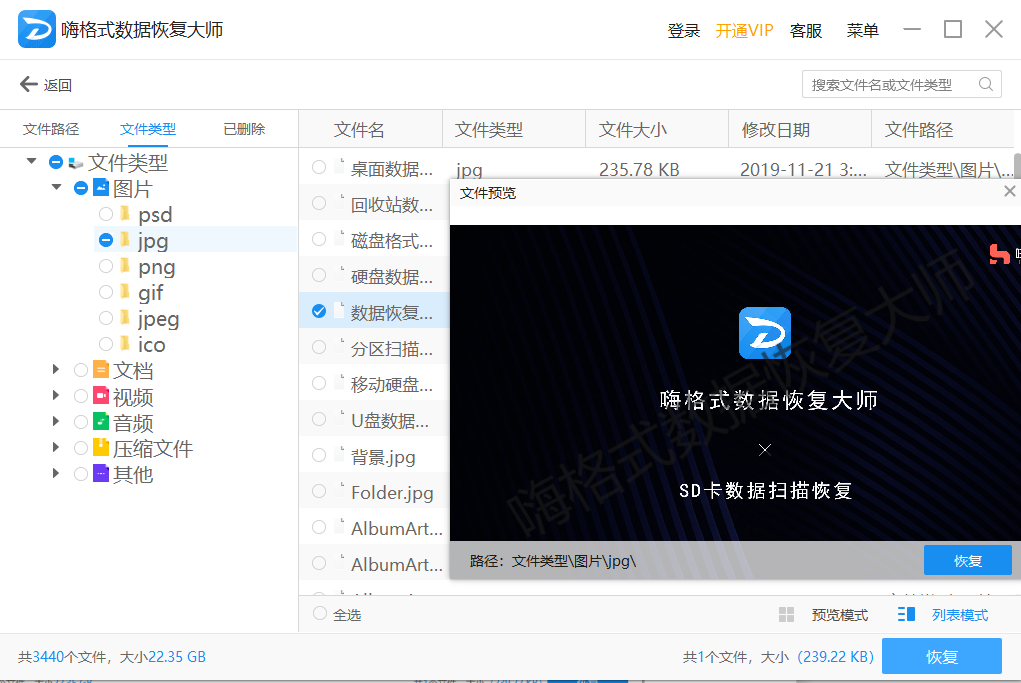
Task: Toggle the 图片 category selection circle
Action: pyautogui.click(x=81, y=188)
